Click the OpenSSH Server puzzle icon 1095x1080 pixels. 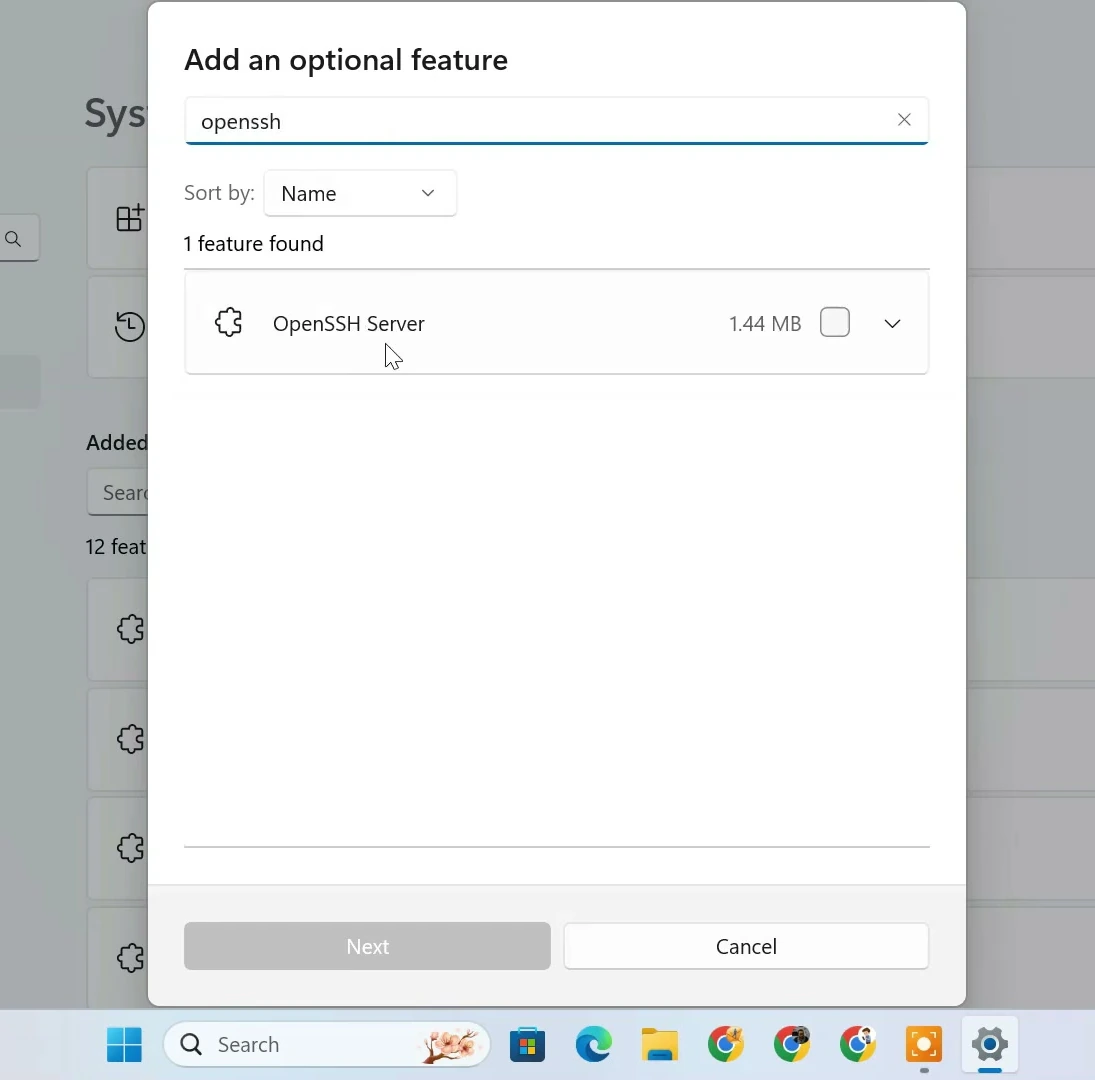(x=228, y=323)
